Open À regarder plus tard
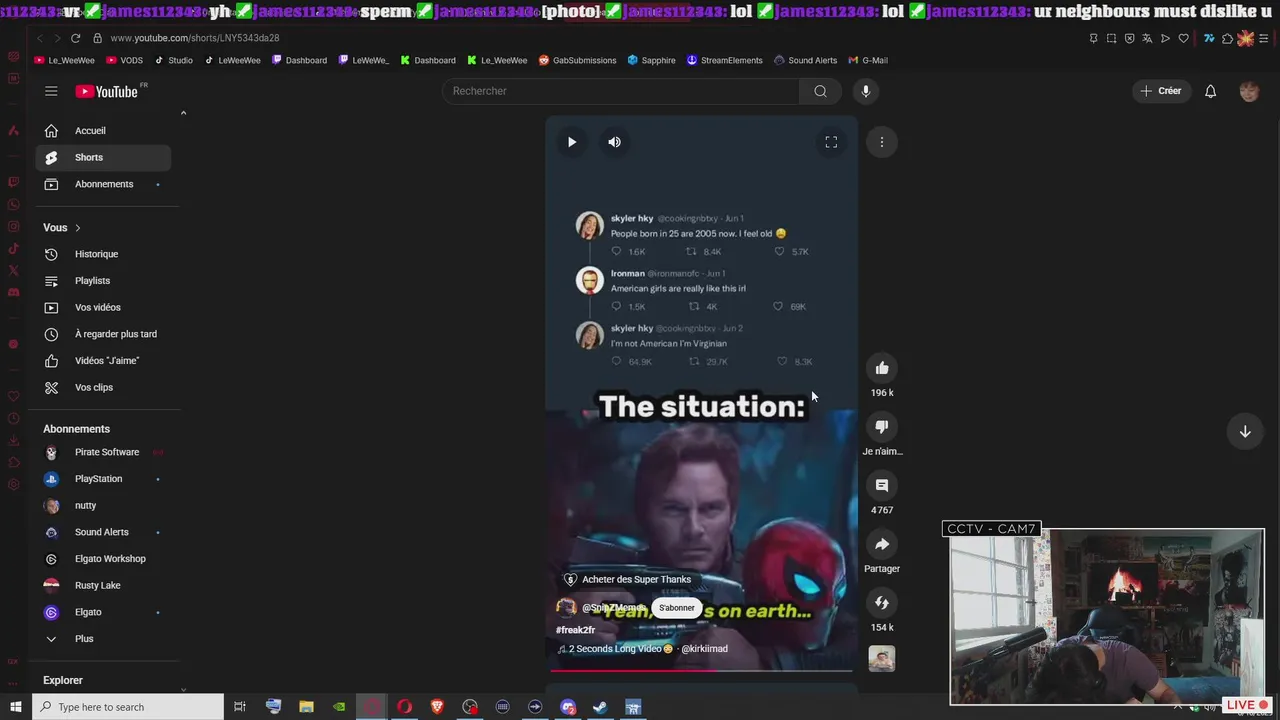 pos(103,334)
